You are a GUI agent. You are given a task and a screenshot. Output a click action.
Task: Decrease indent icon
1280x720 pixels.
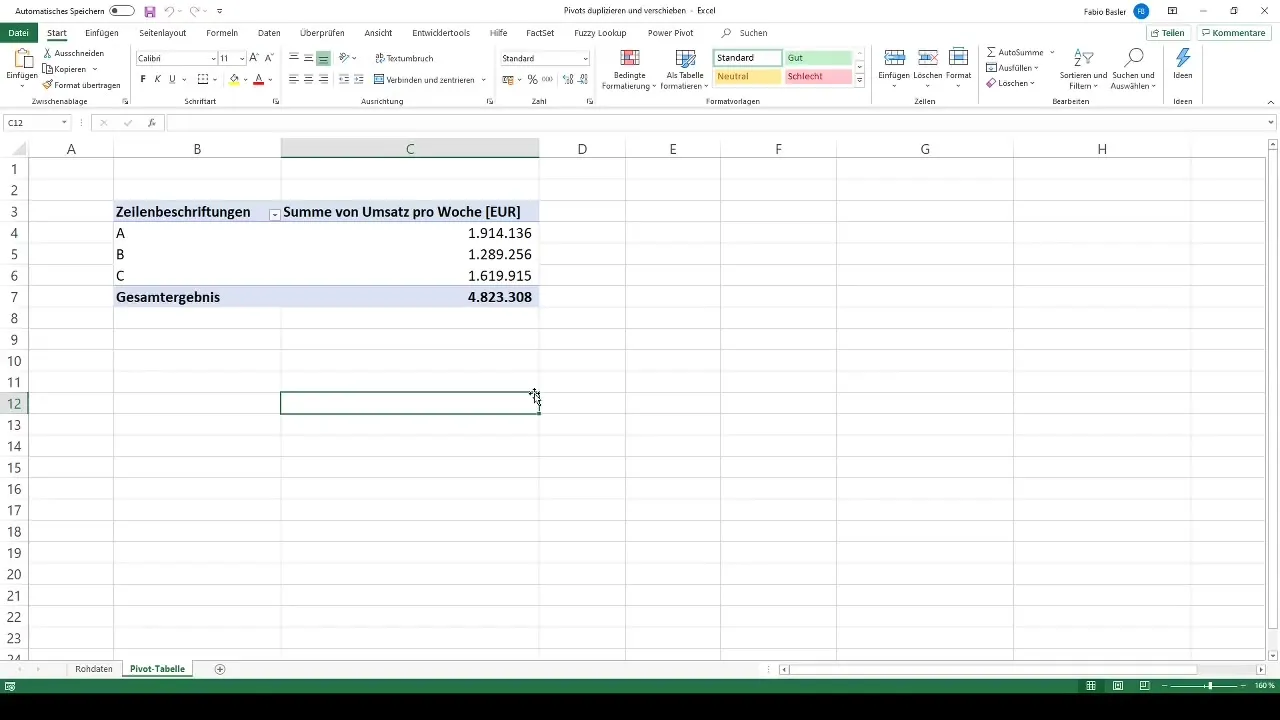[345, 79]
